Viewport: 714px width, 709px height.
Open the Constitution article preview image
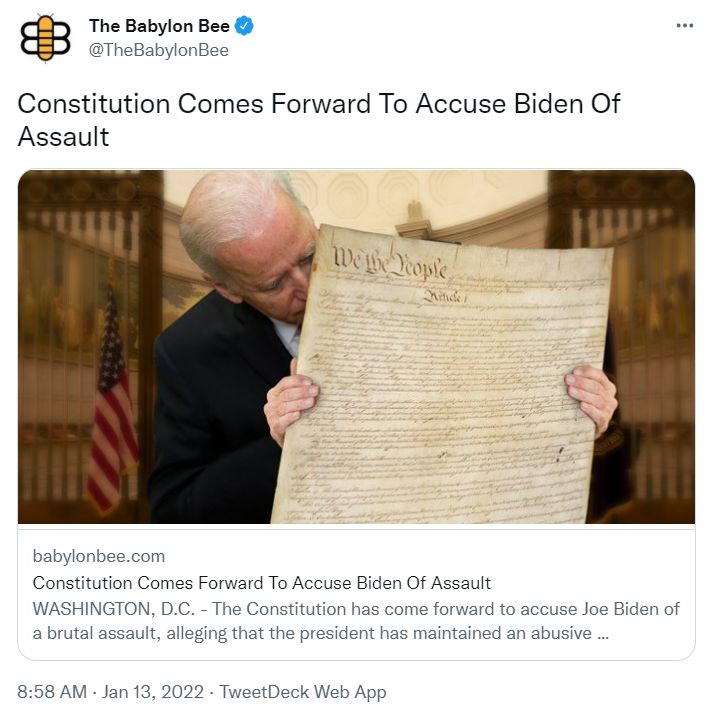point(357,347)
